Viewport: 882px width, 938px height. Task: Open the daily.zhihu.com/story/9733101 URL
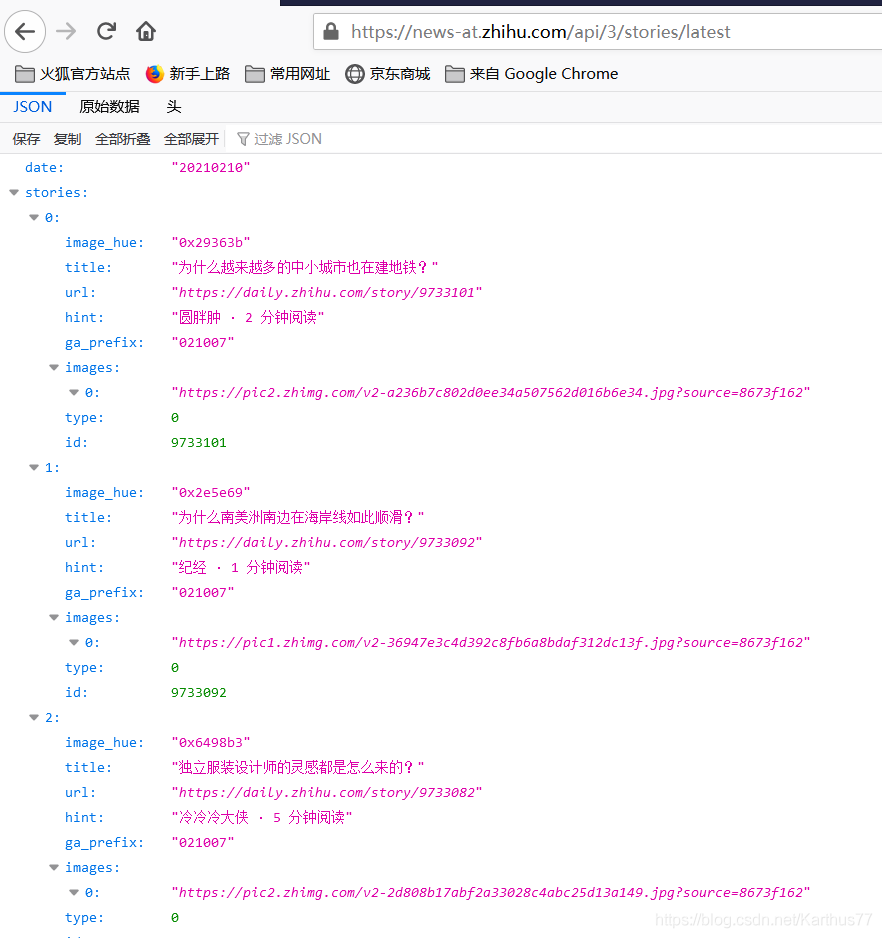pos(327,293)
